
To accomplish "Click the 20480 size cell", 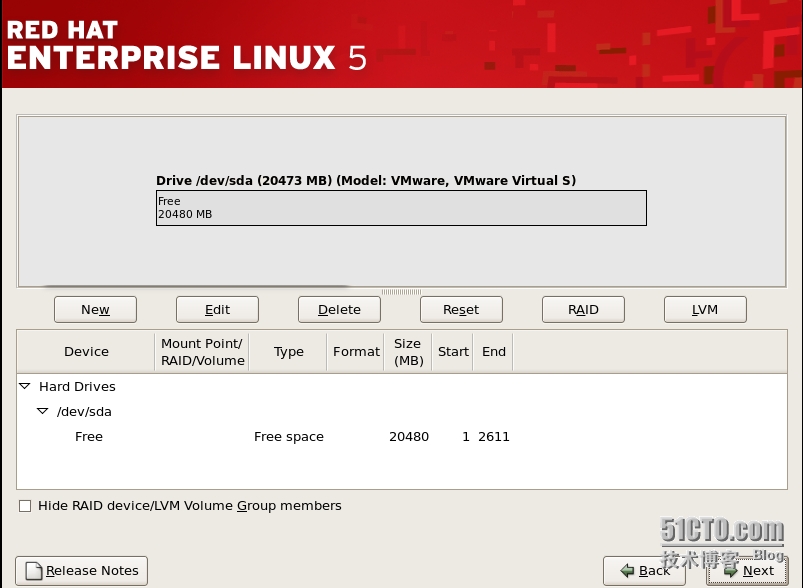I will tap(409, 436).
